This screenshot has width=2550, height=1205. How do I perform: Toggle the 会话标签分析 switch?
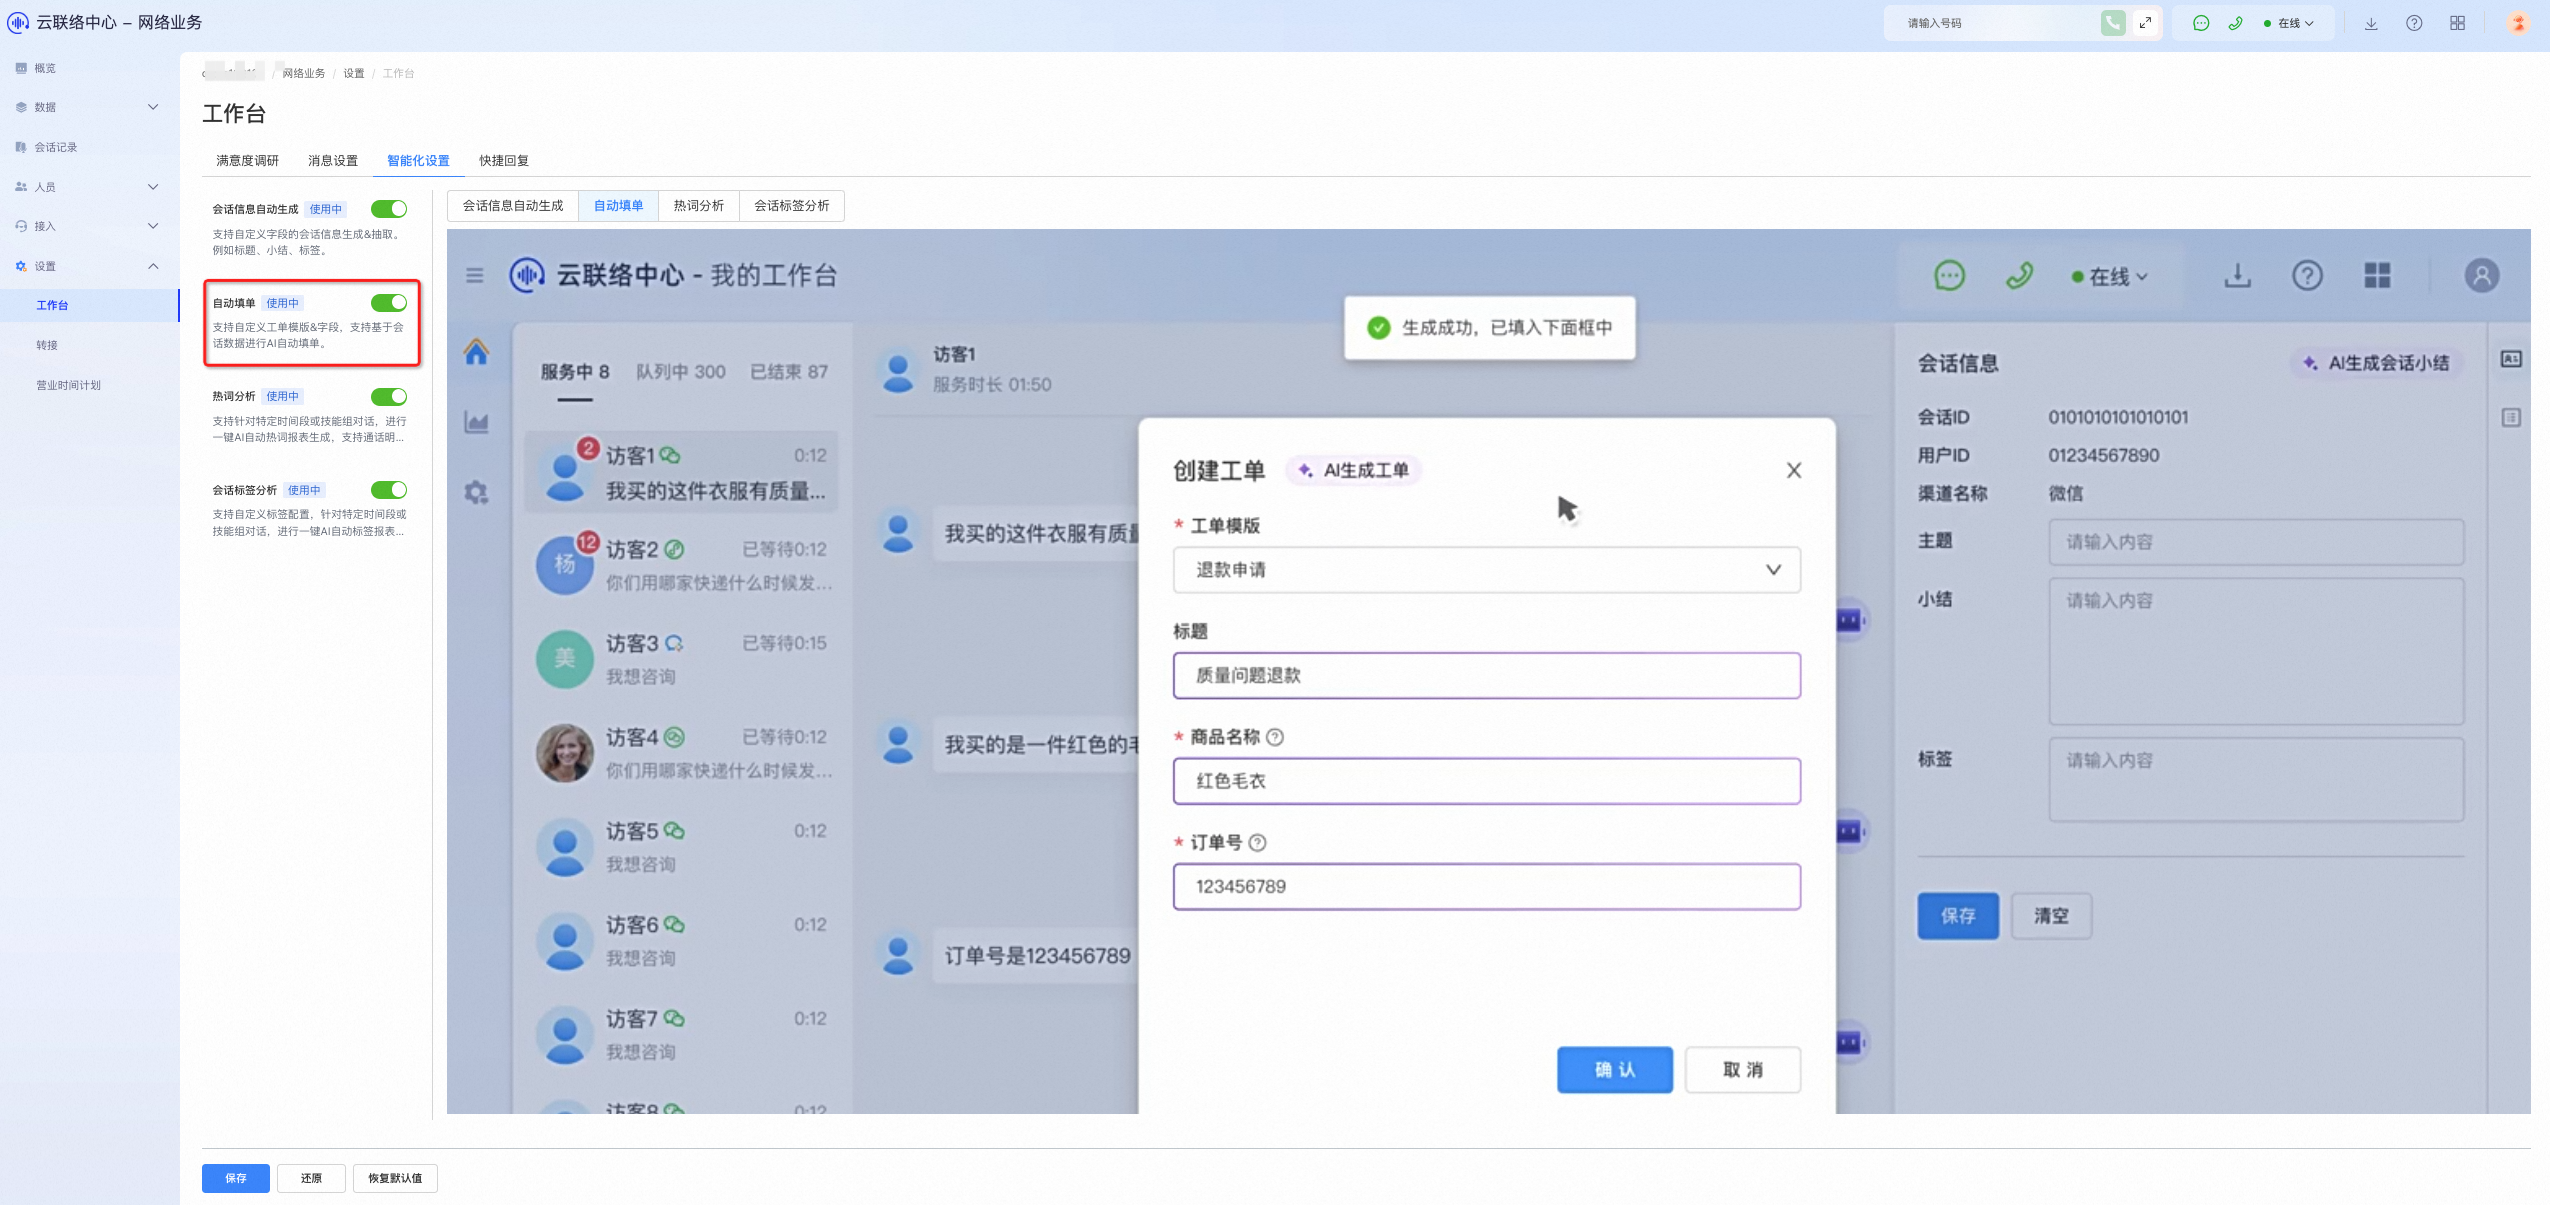[x=388, y=490]
